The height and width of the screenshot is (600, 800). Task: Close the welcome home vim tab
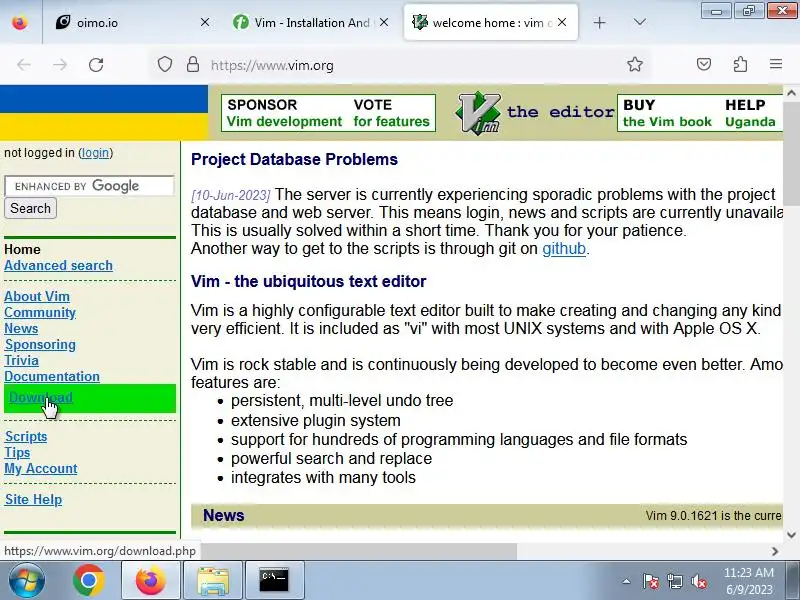tap(562, 22)
